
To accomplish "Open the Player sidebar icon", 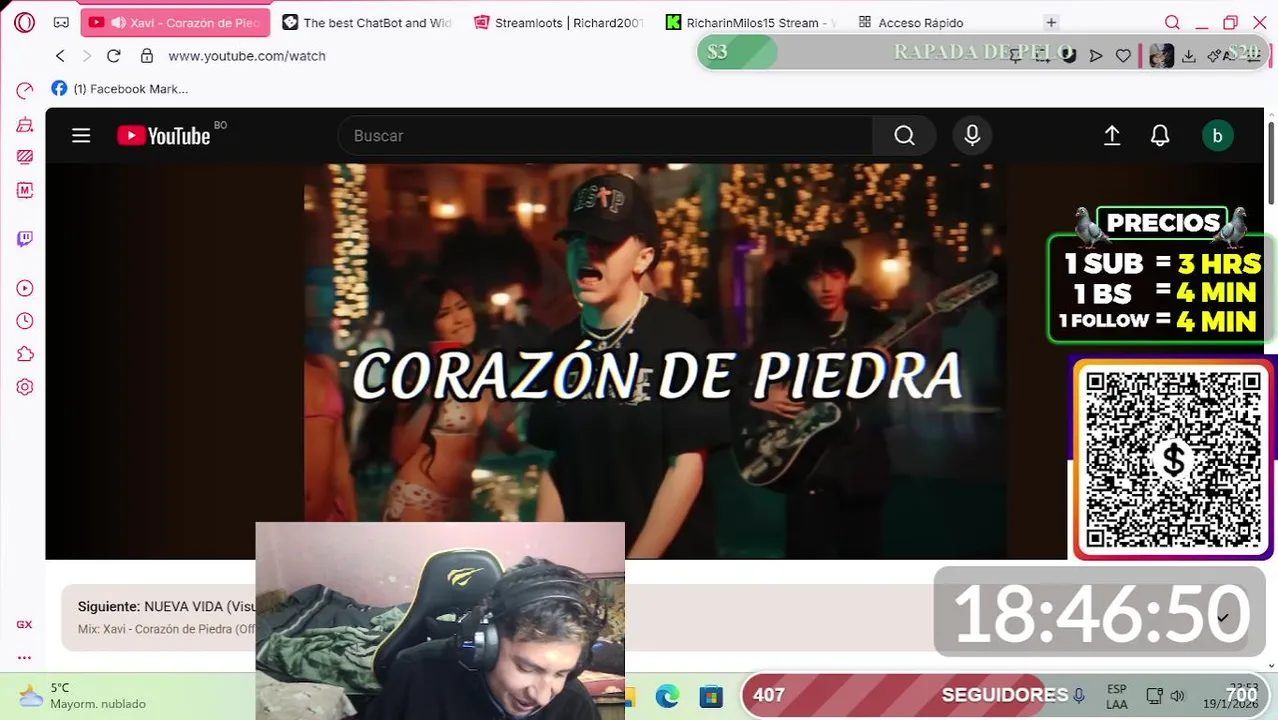I will (25, 288).
